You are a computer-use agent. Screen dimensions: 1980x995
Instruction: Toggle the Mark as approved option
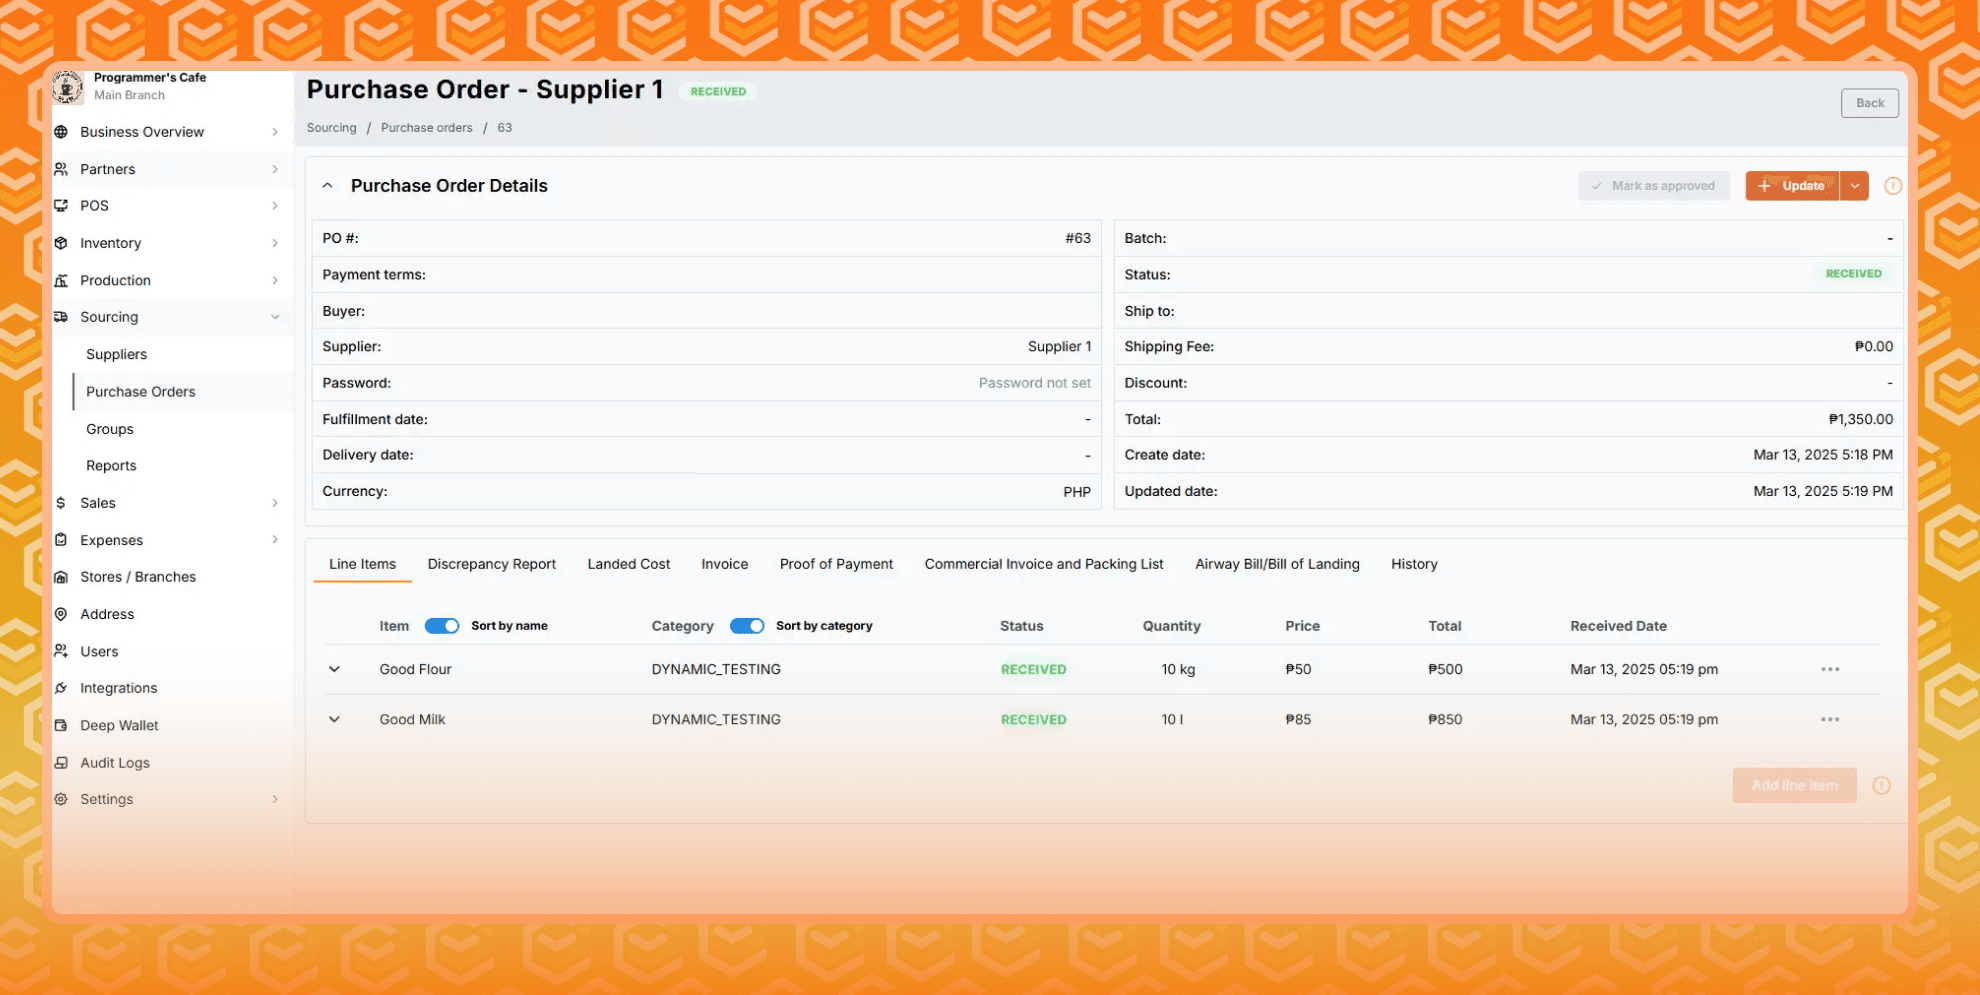click(x=1654, y=186)
